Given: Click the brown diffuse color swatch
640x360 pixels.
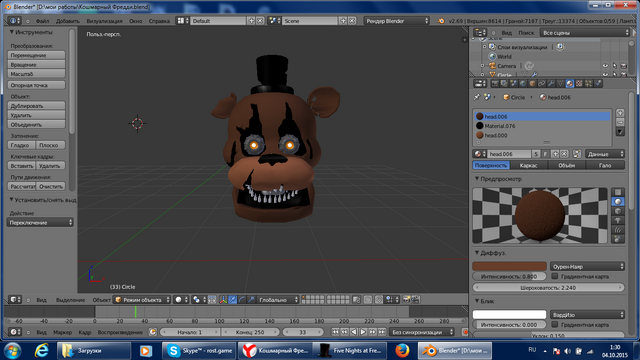Looking at the screenshot, I should pos(509,267).
